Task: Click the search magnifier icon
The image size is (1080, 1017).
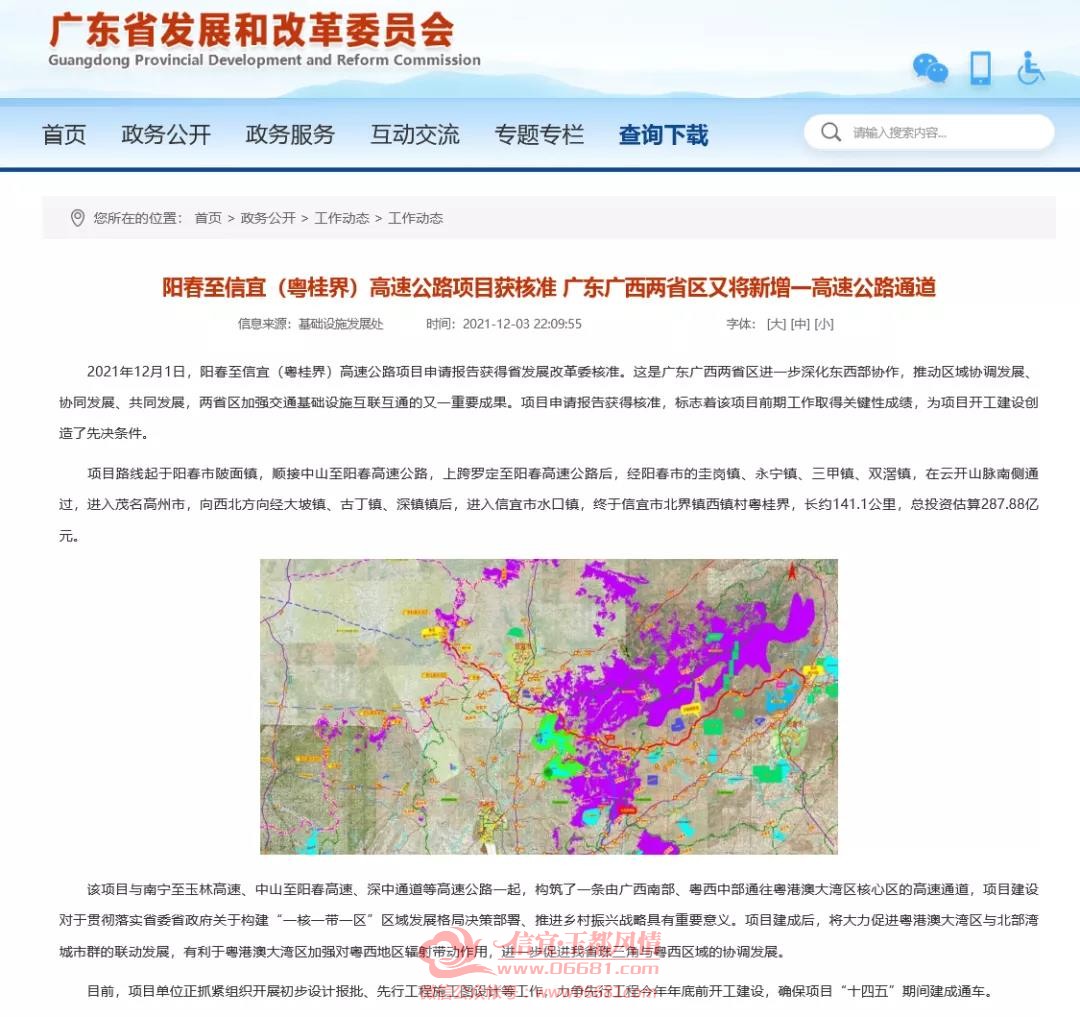Action: pyautogui.click(x=831, y=132)
